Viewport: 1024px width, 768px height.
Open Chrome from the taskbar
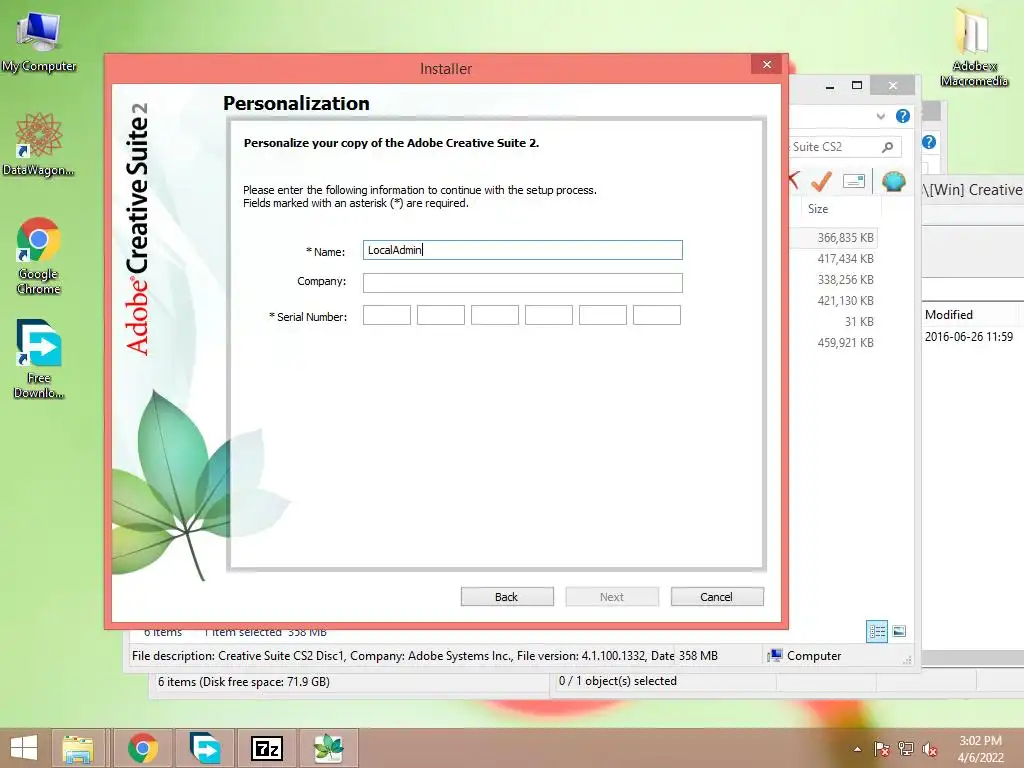tap(143, 748)
